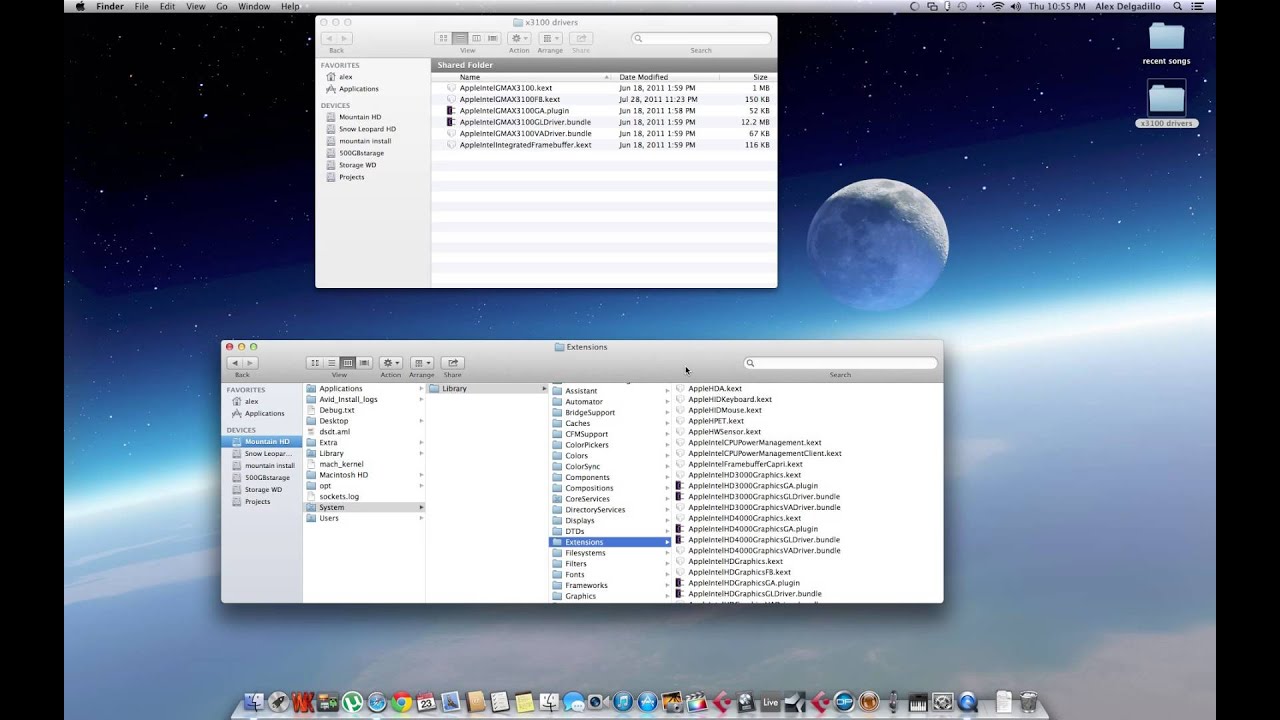This screenshot has width=1280, height=720.
Task: Open the Edit menu
Action: (x=167, y=6)
